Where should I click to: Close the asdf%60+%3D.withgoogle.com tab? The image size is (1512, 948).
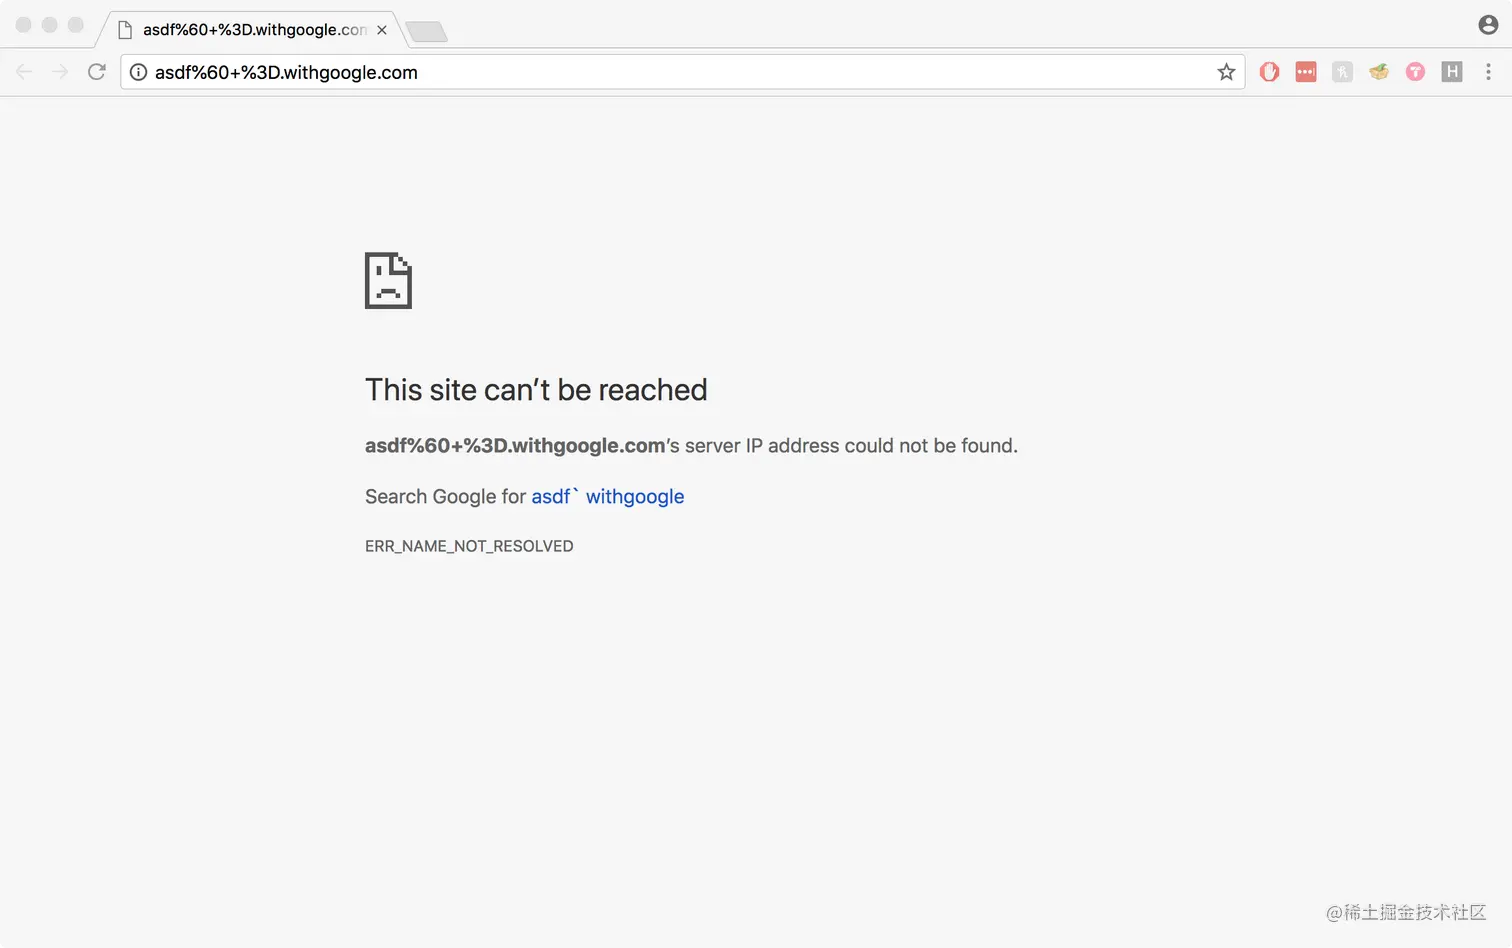point(382,30)
